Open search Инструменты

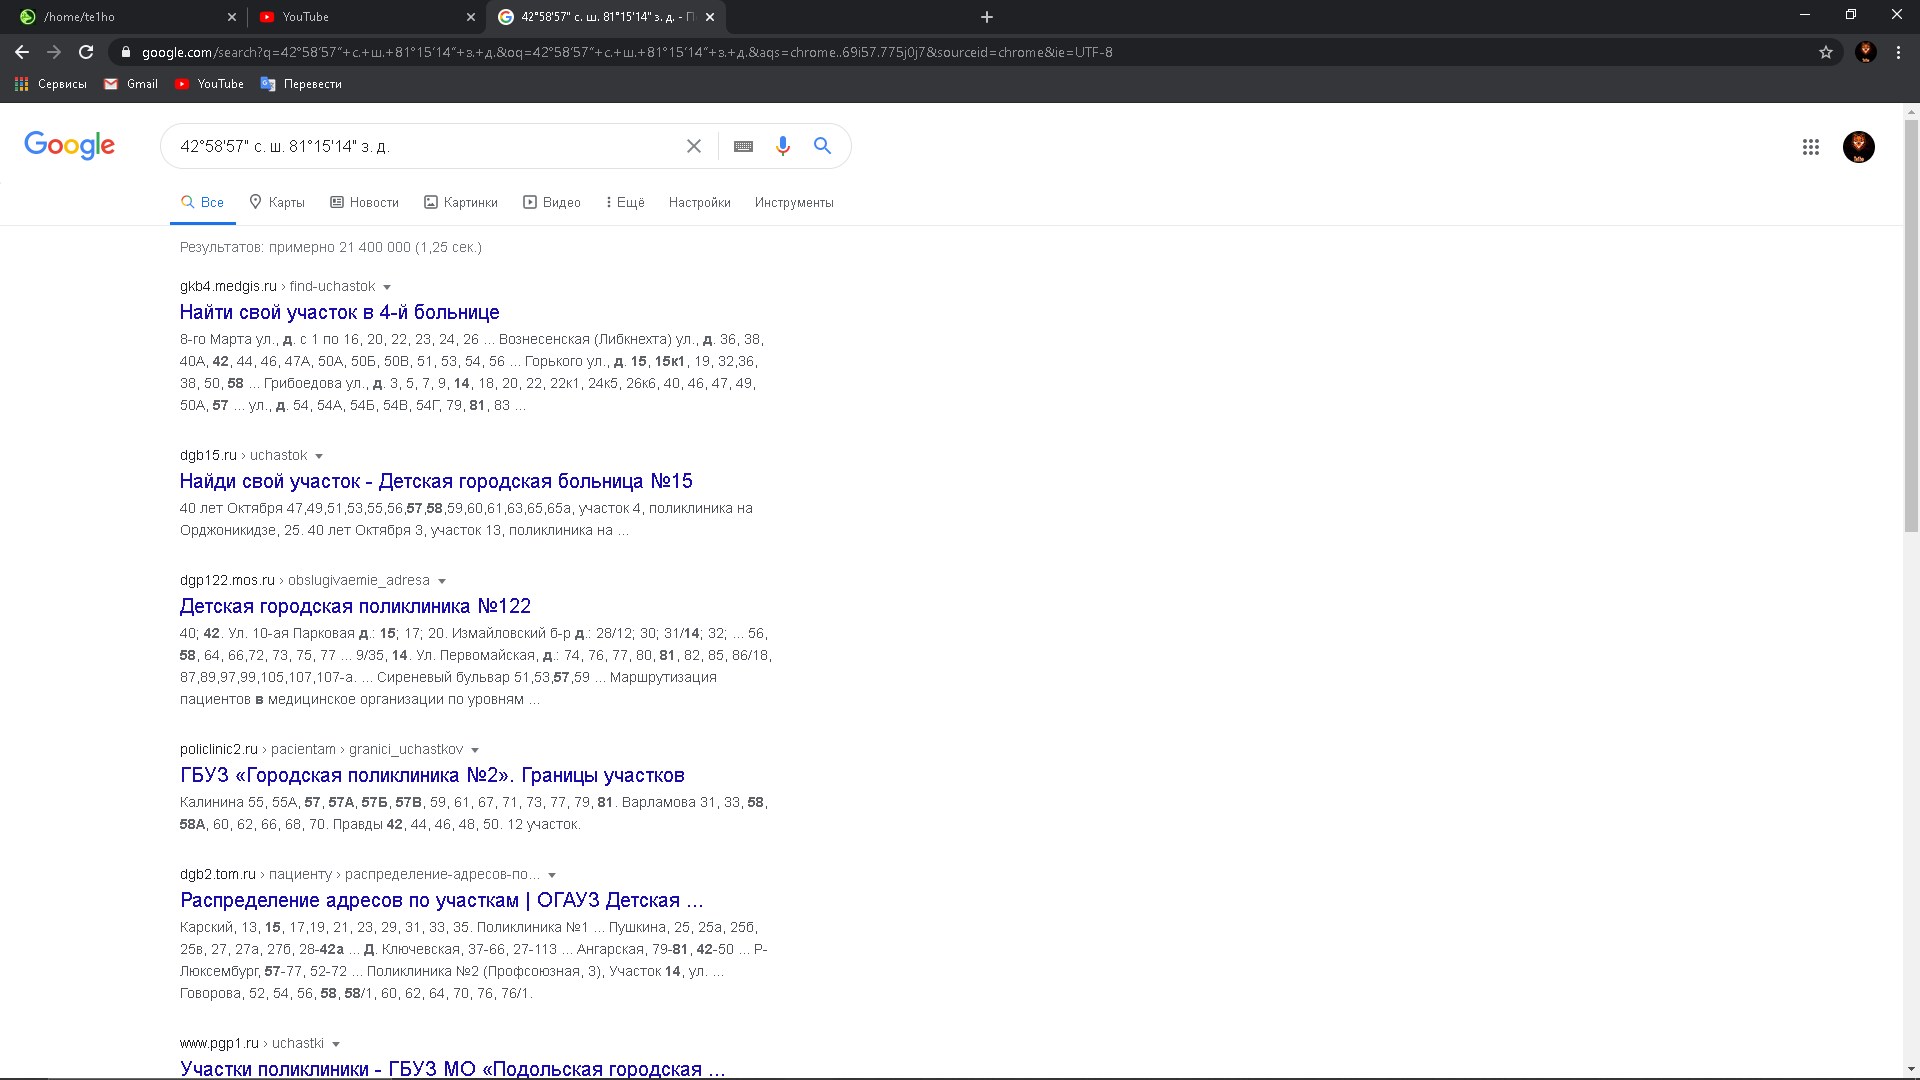point(794,202)
